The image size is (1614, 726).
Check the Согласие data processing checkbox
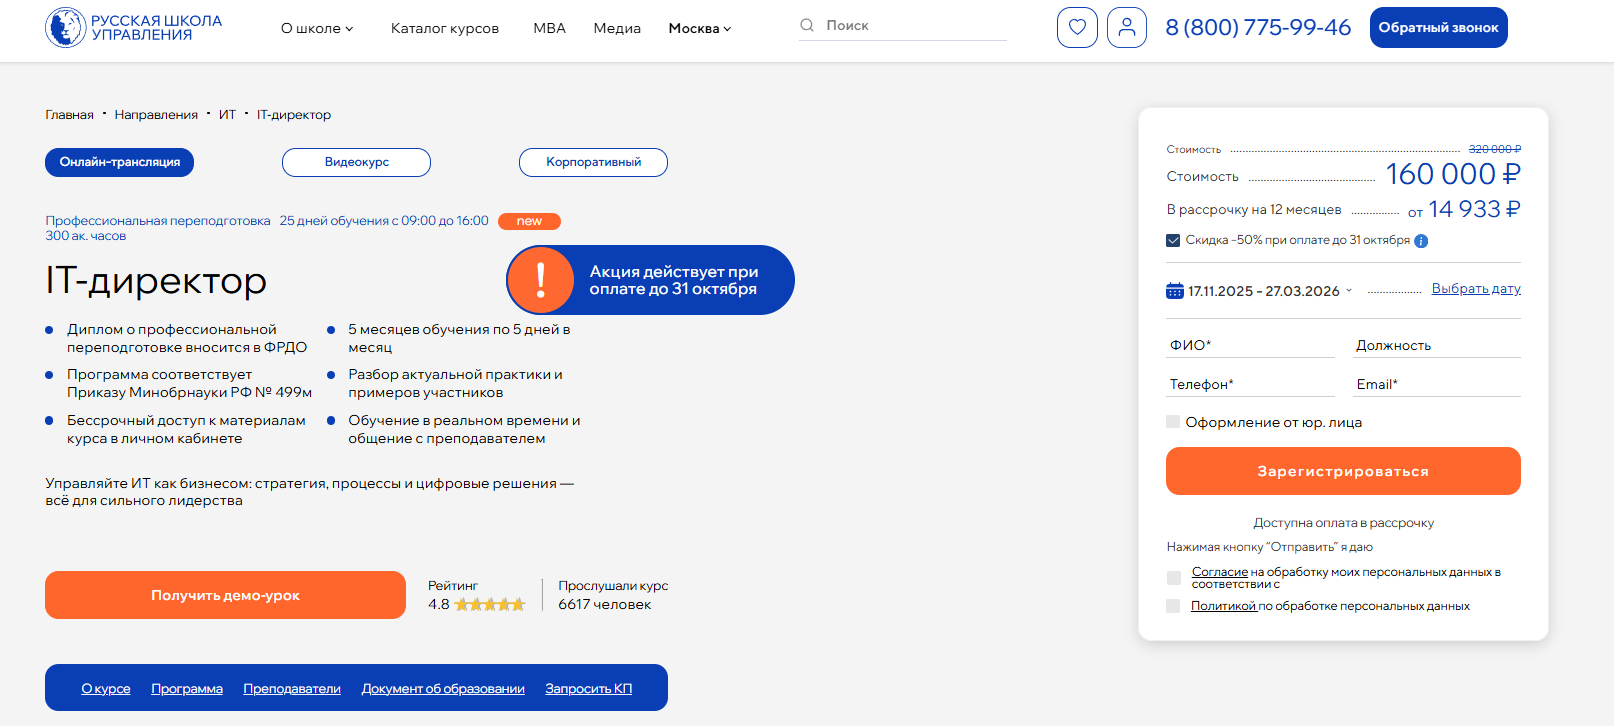tap(1174, 578)
